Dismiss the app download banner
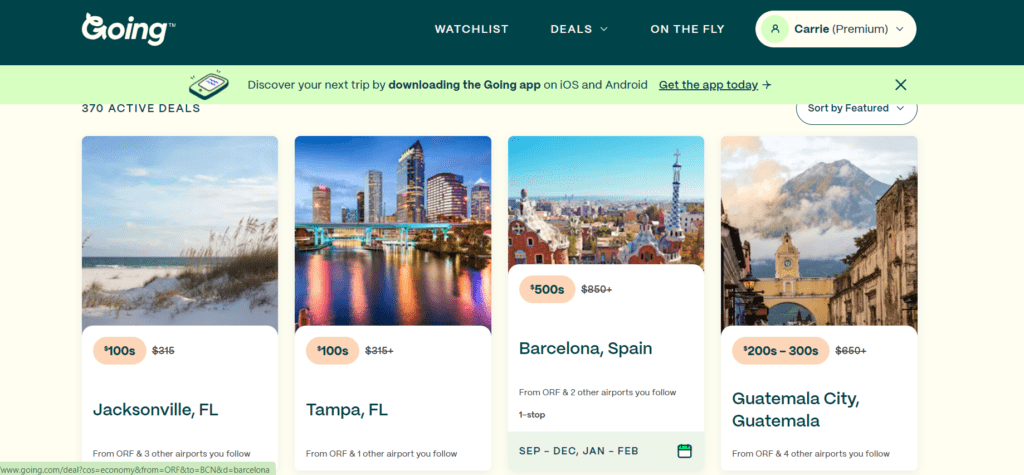The width and height of the screenshot is (1024, 475). pyautogui.click(x=901, y=85)
